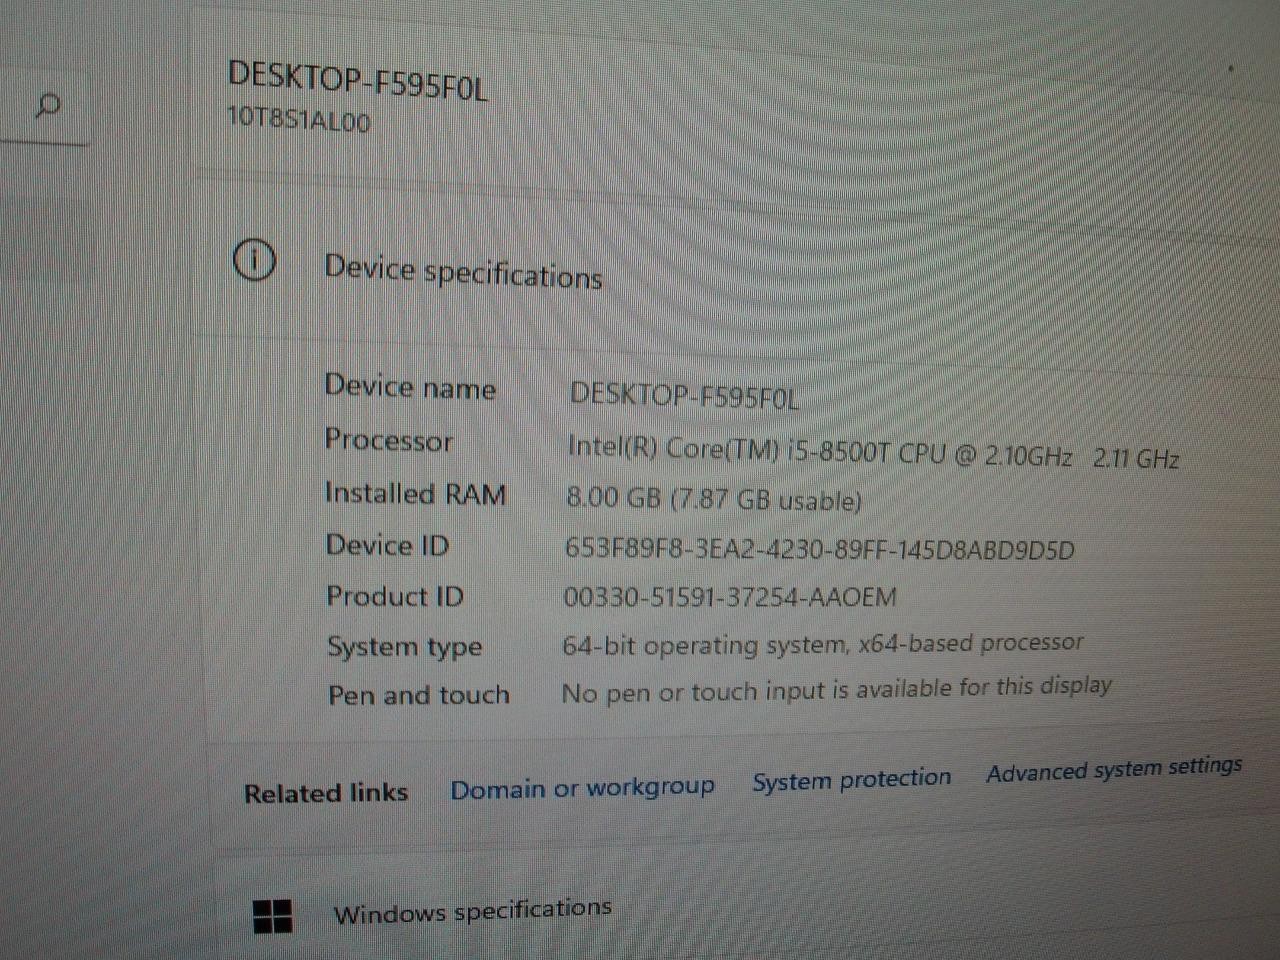Click the Installed RAM label

tap(416, 493)
